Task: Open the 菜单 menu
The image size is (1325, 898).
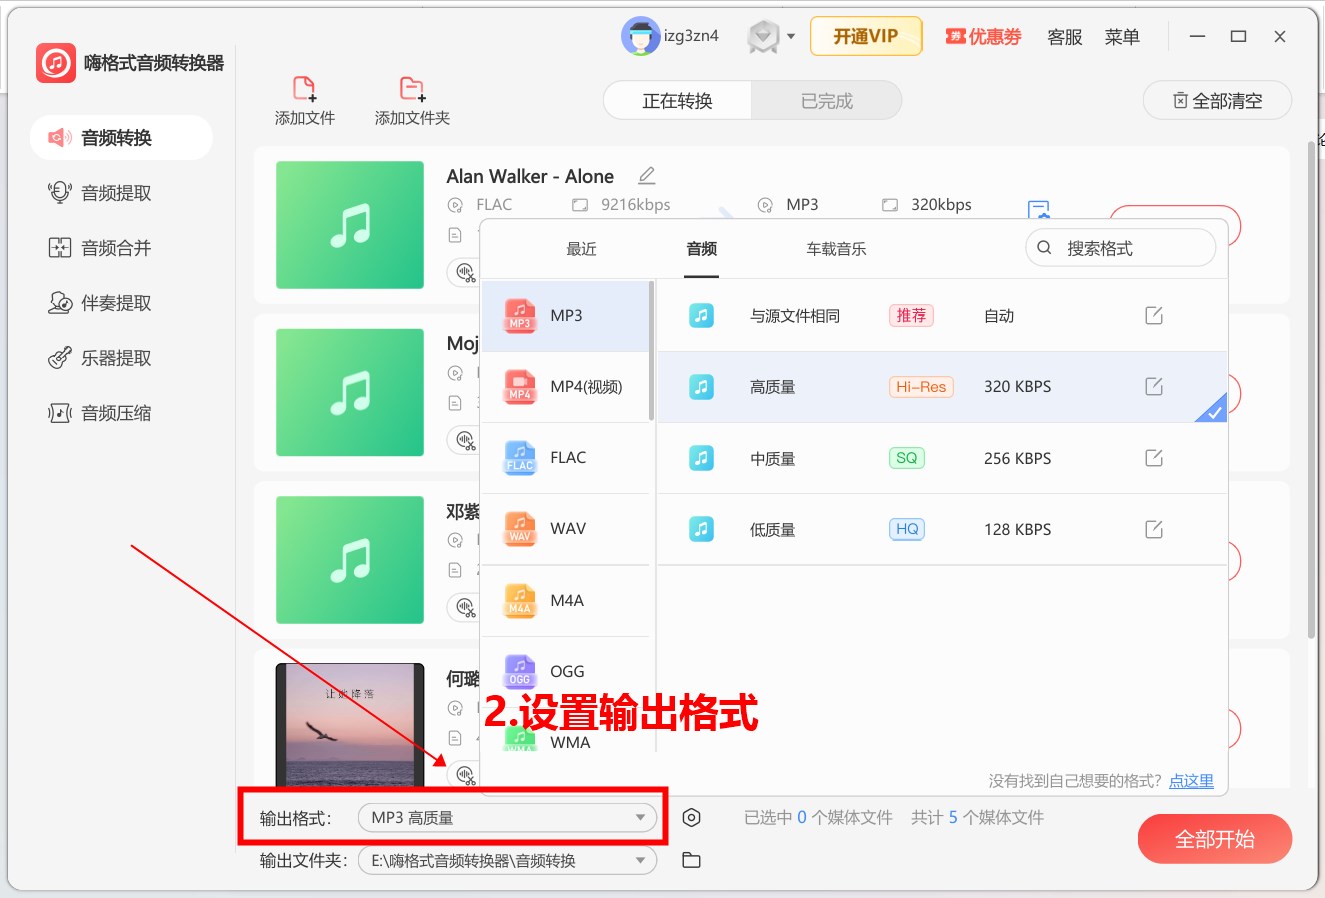Action: click(1122, 37)
